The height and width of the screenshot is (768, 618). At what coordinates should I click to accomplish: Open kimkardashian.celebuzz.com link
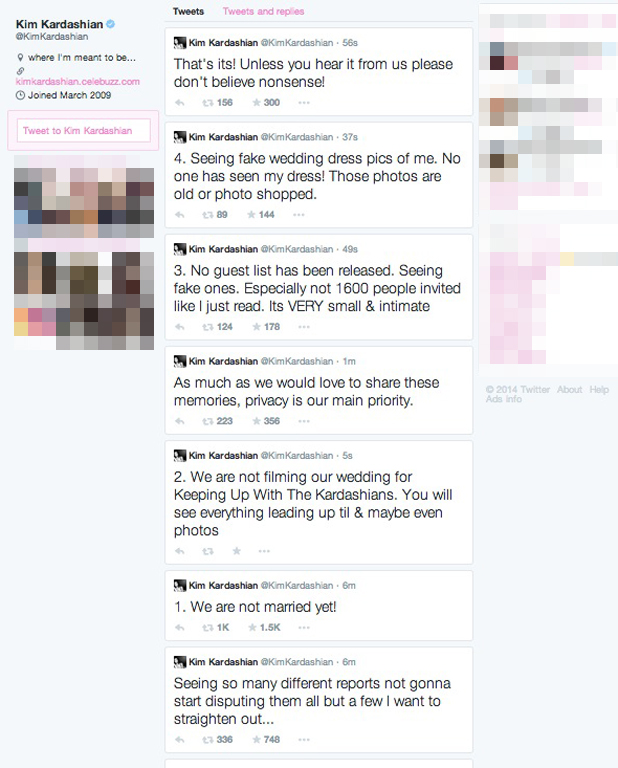point(78,82)
